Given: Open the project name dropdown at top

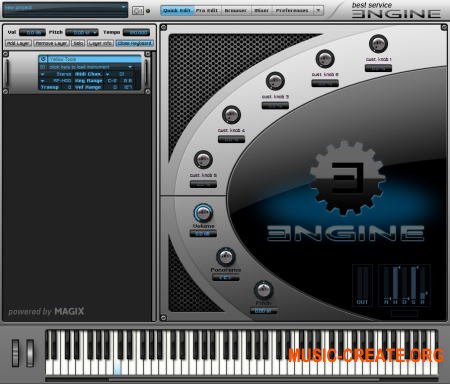Looking at the screenshot, I should click(x=123, y=7).
